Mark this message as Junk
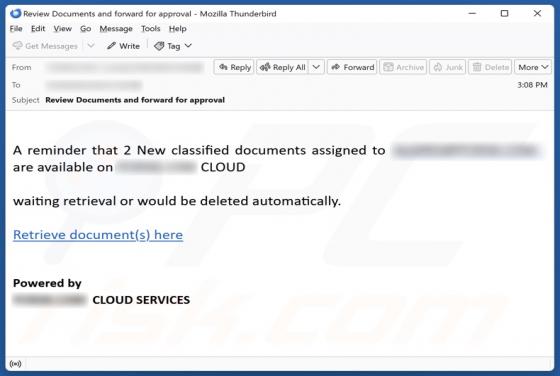The image size is (560, 376). coord(448,67)
